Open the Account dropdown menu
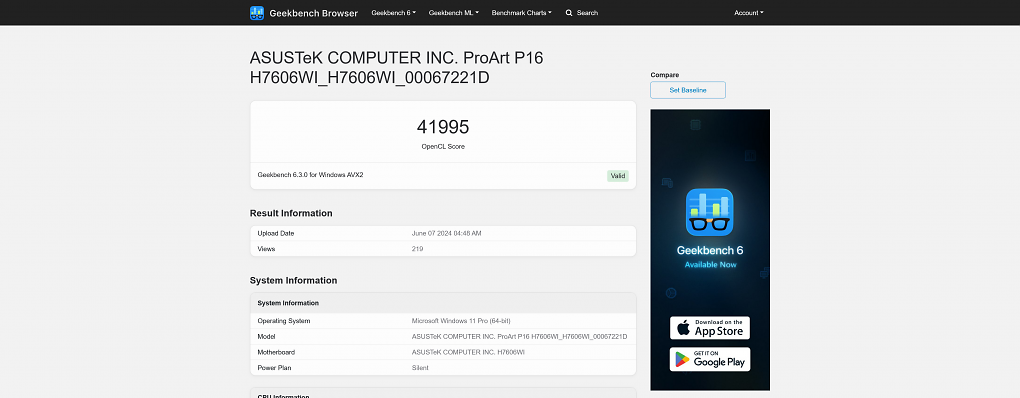The image size is (1020, 398). pos(749,13)
